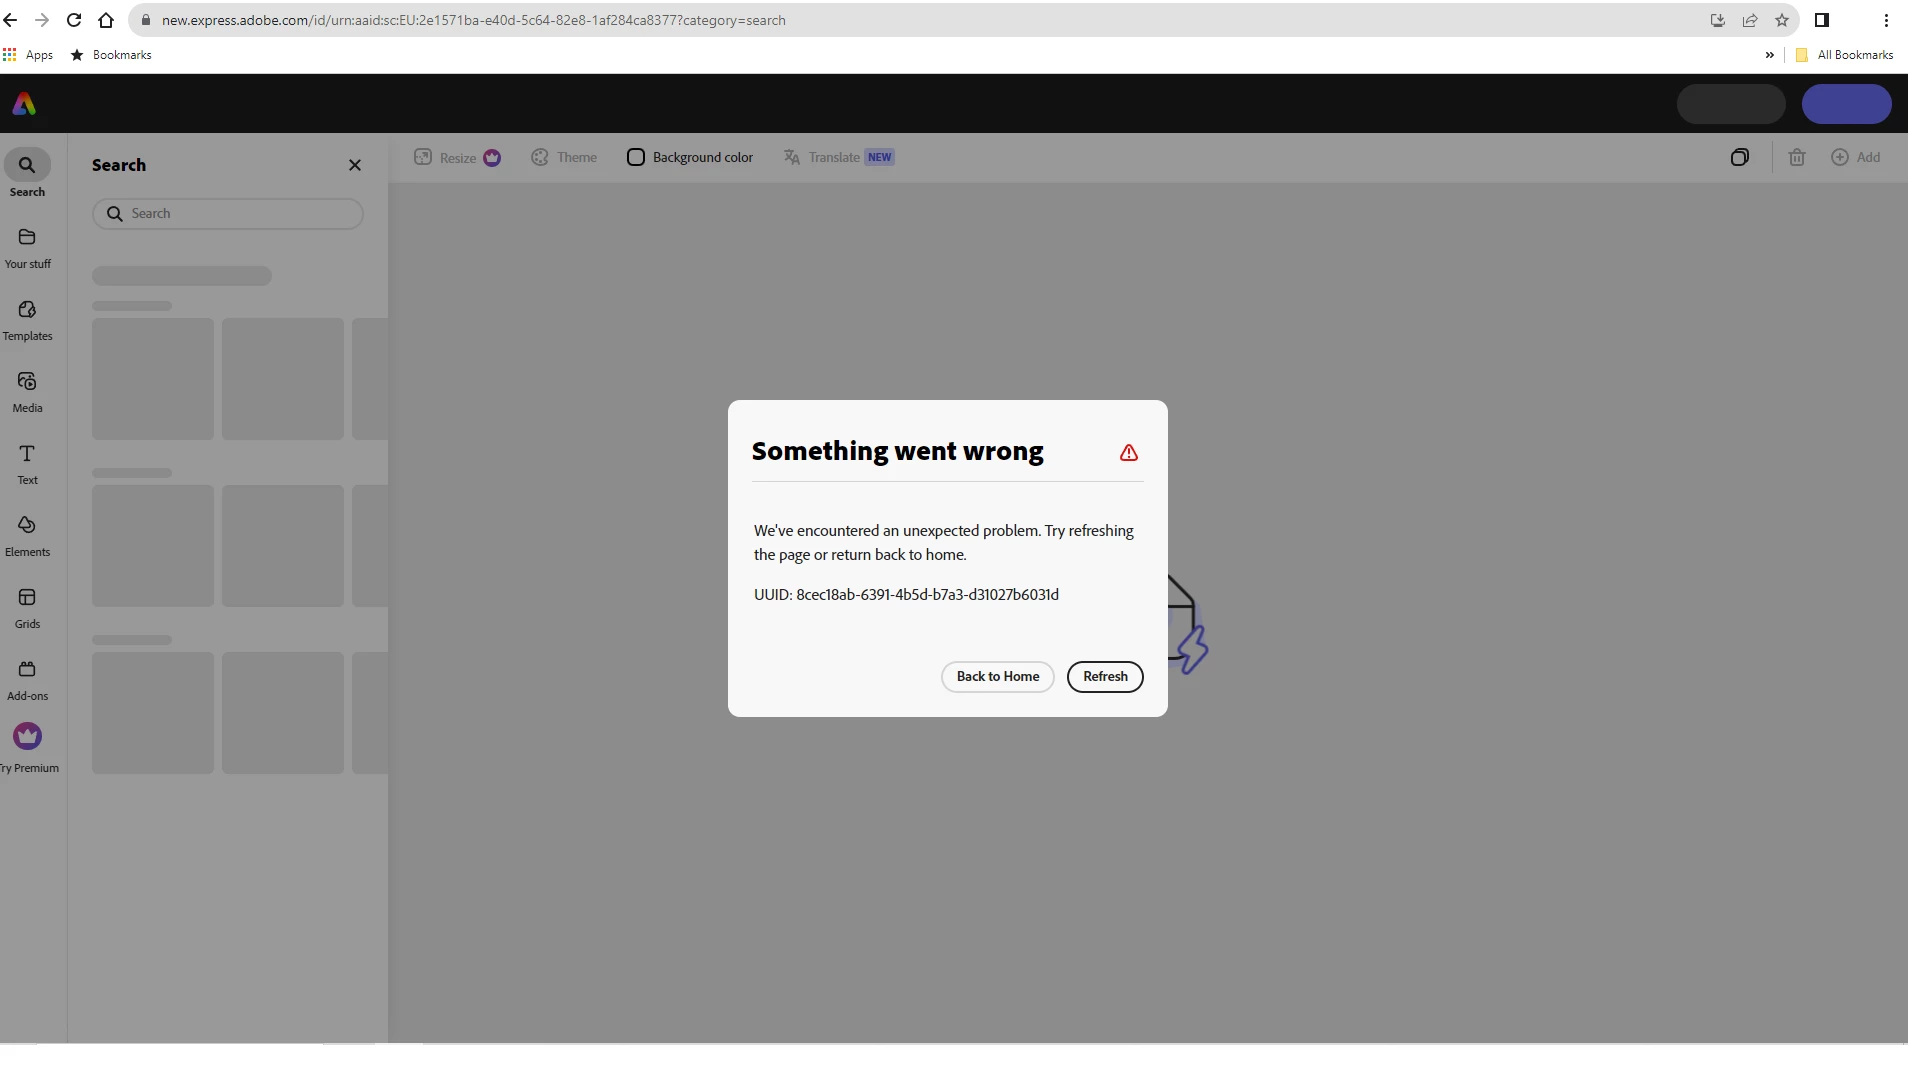Open the Elements panel
The height and width of the screenshot is (1080, 1920).
27,526
